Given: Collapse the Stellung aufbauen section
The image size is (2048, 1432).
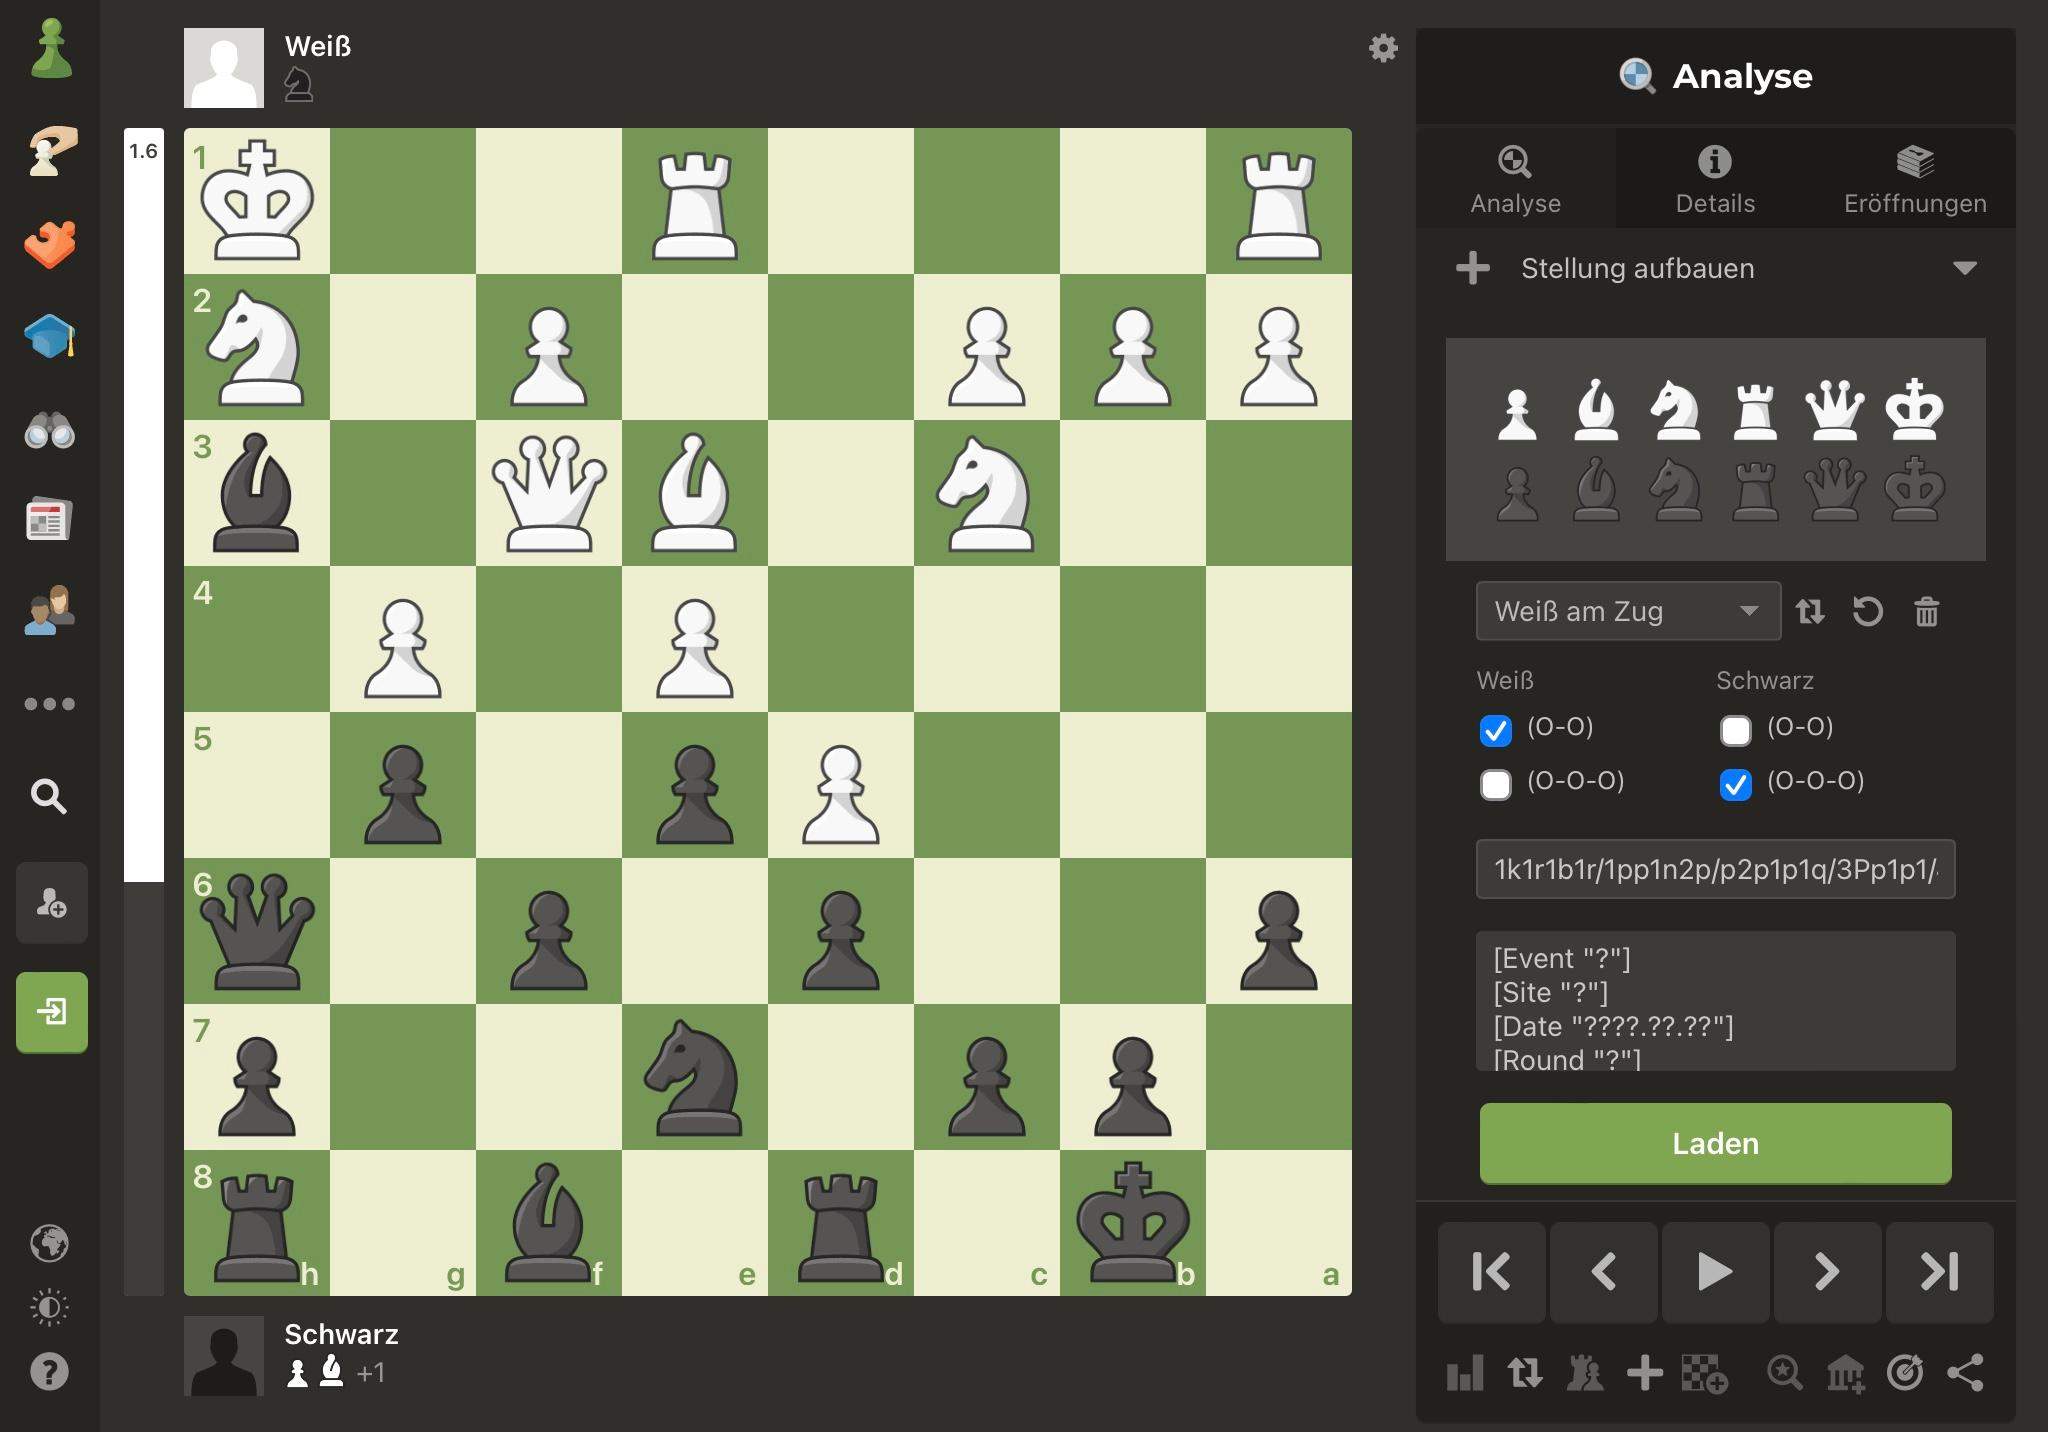Looking at the screenshot, I should coord(1964,268).
